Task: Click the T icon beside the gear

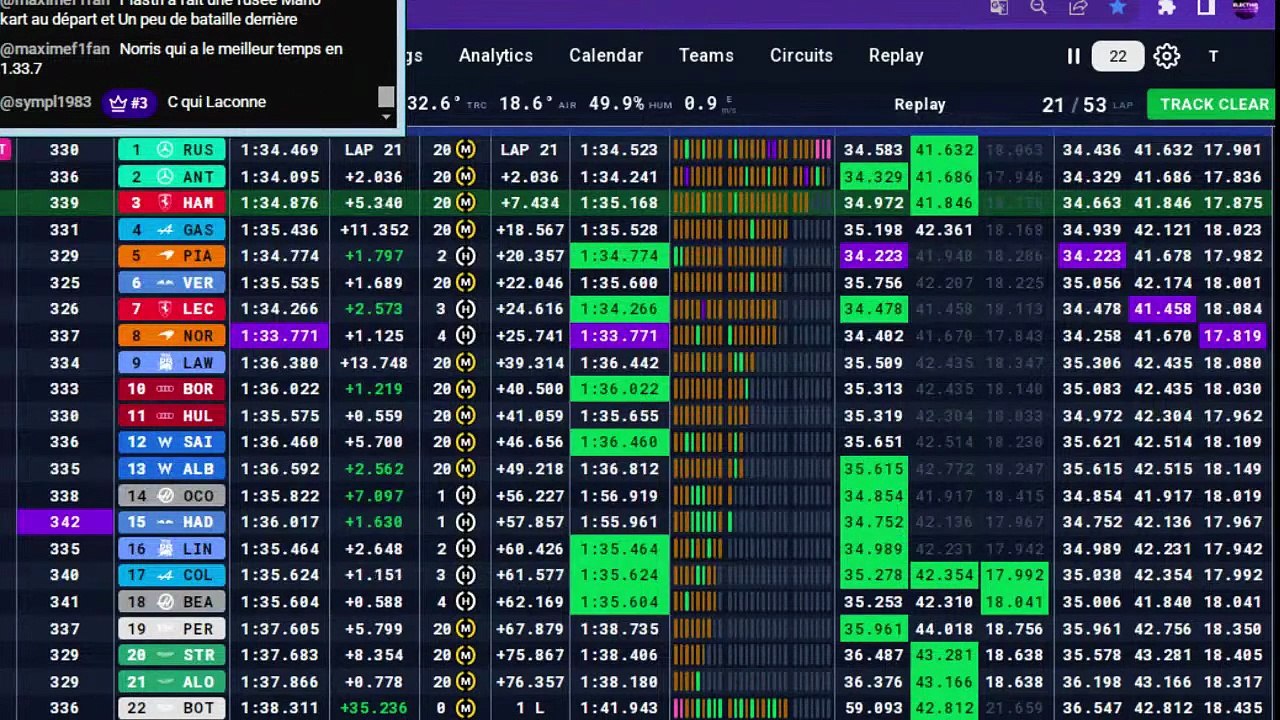Action: pyautogui.click(x=1213, y=56)
